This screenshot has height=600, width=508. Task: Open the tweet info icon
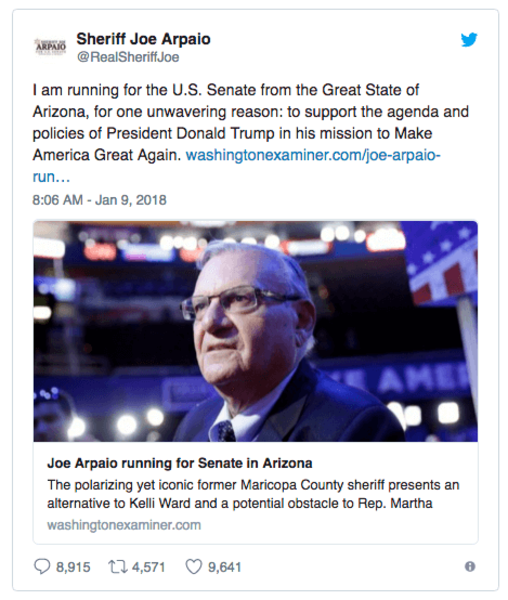pyautogui.click(x=470, y=566)
